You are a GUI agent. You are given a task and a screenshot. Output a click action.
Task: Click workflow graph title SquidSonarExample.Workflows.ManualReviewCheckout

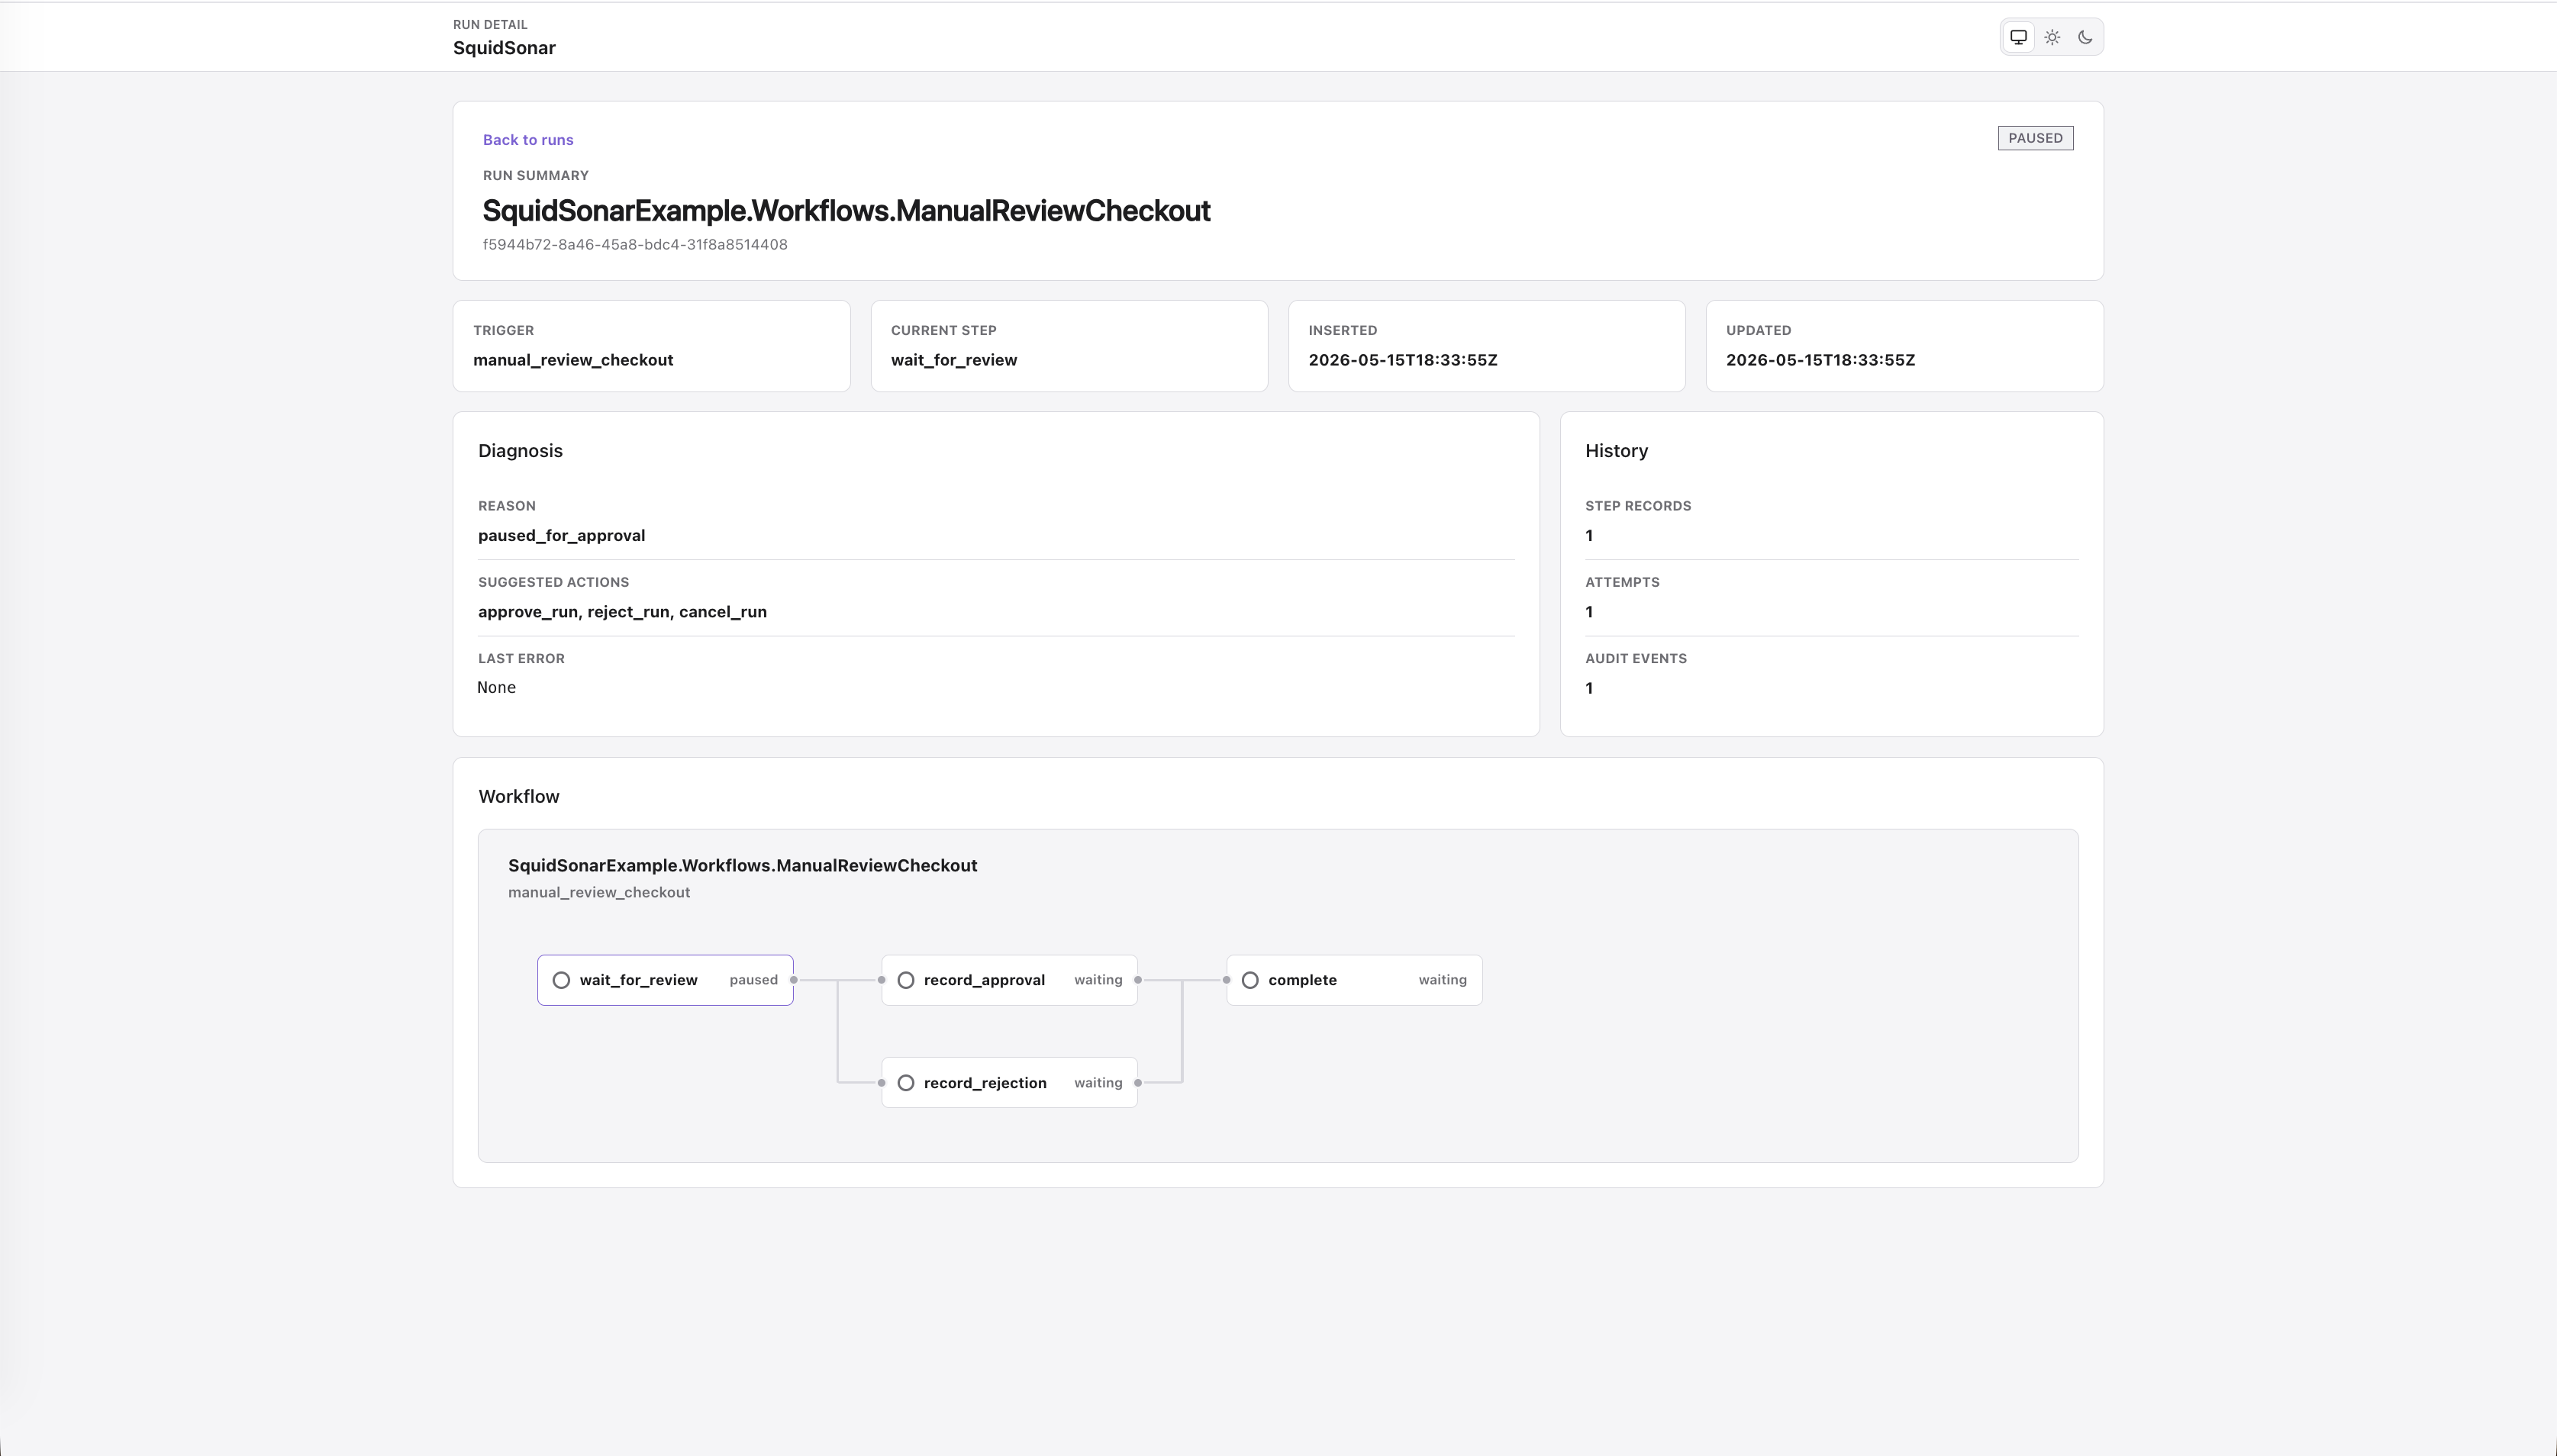pos(742,866)
